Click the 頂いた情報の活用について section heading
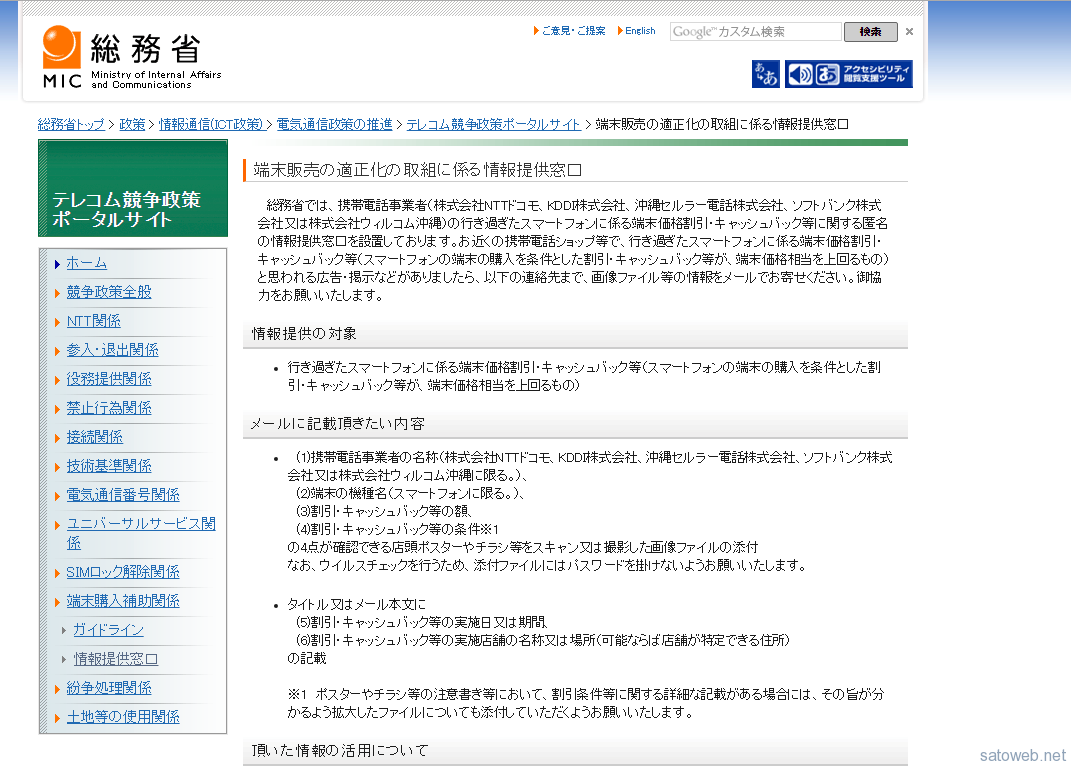The image size is (1071, 766). [340, 750]
